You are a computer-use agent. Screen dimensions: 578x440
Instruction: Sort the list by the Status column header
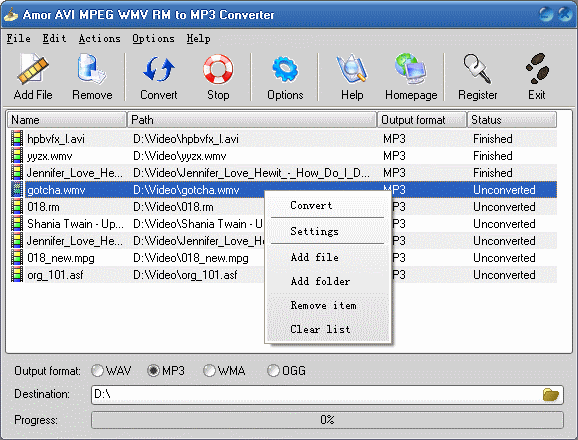512,120
